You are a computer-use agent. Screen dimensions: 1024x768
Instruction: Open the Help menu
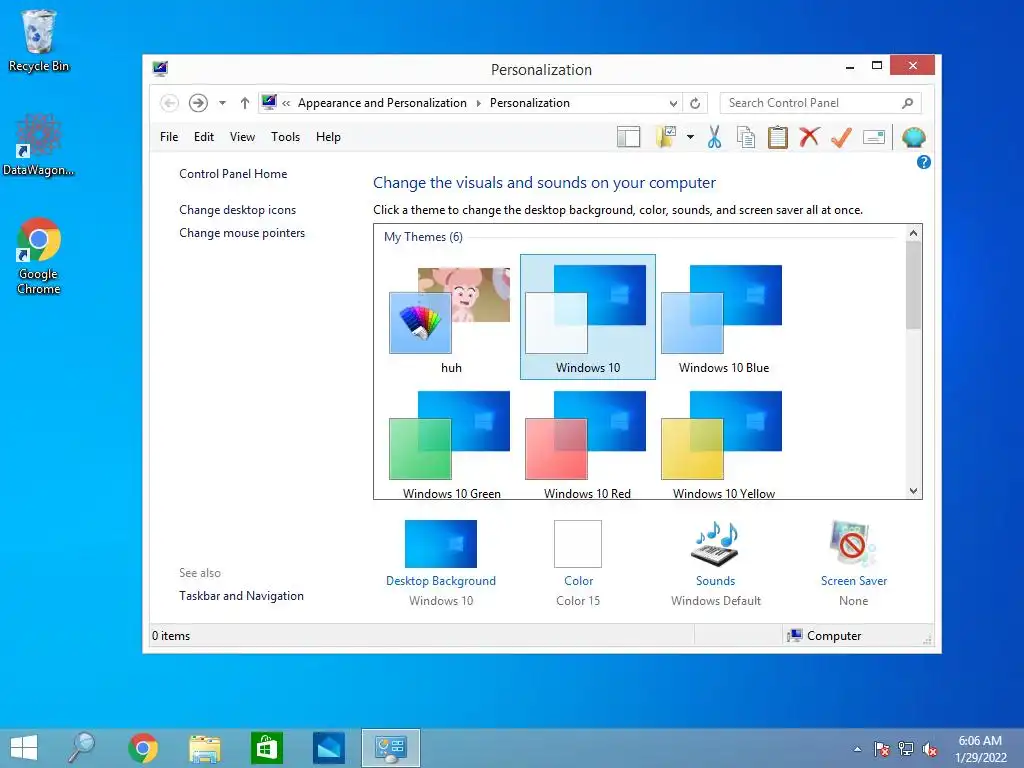(x=328, y=137)
